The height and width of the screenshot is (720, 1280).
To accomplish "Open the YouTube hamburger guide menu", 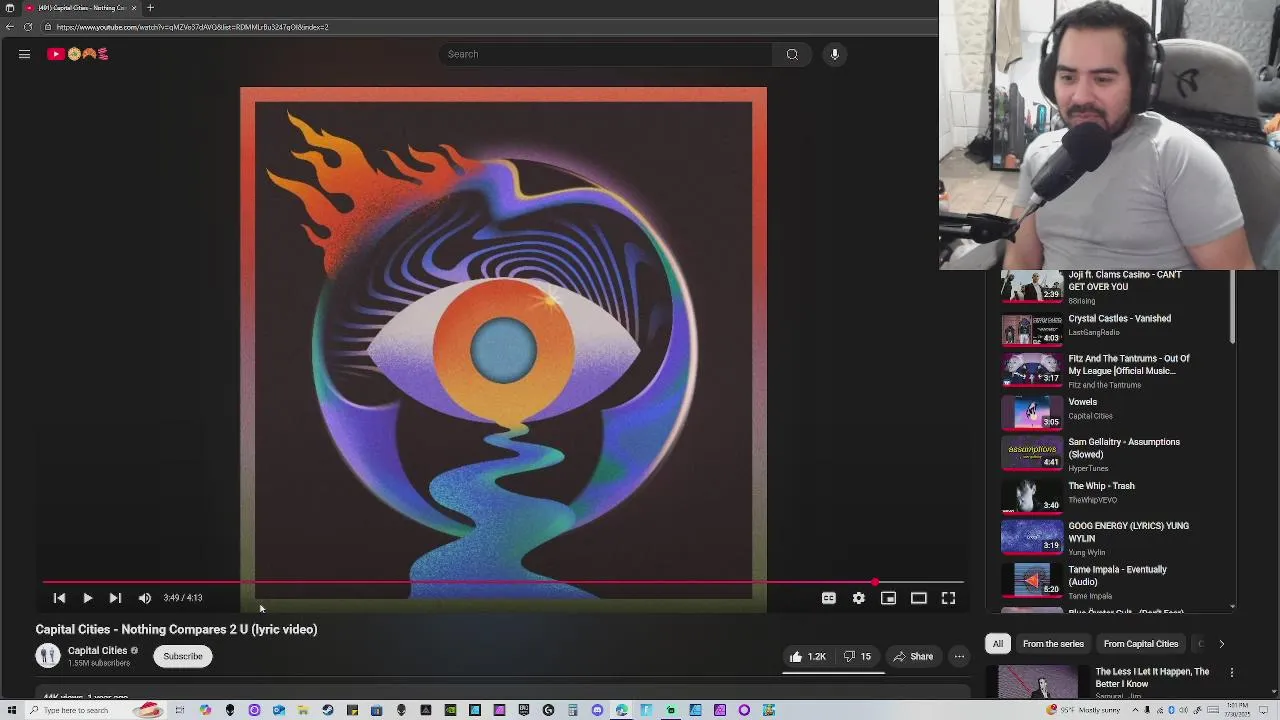I will pos(24,54).
